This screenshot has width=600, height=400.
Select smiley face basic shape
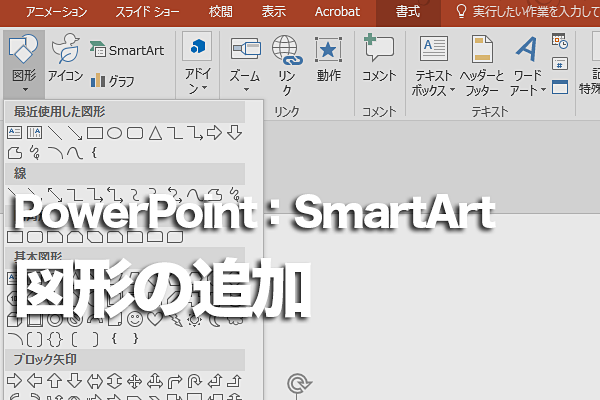click(135, 319)
